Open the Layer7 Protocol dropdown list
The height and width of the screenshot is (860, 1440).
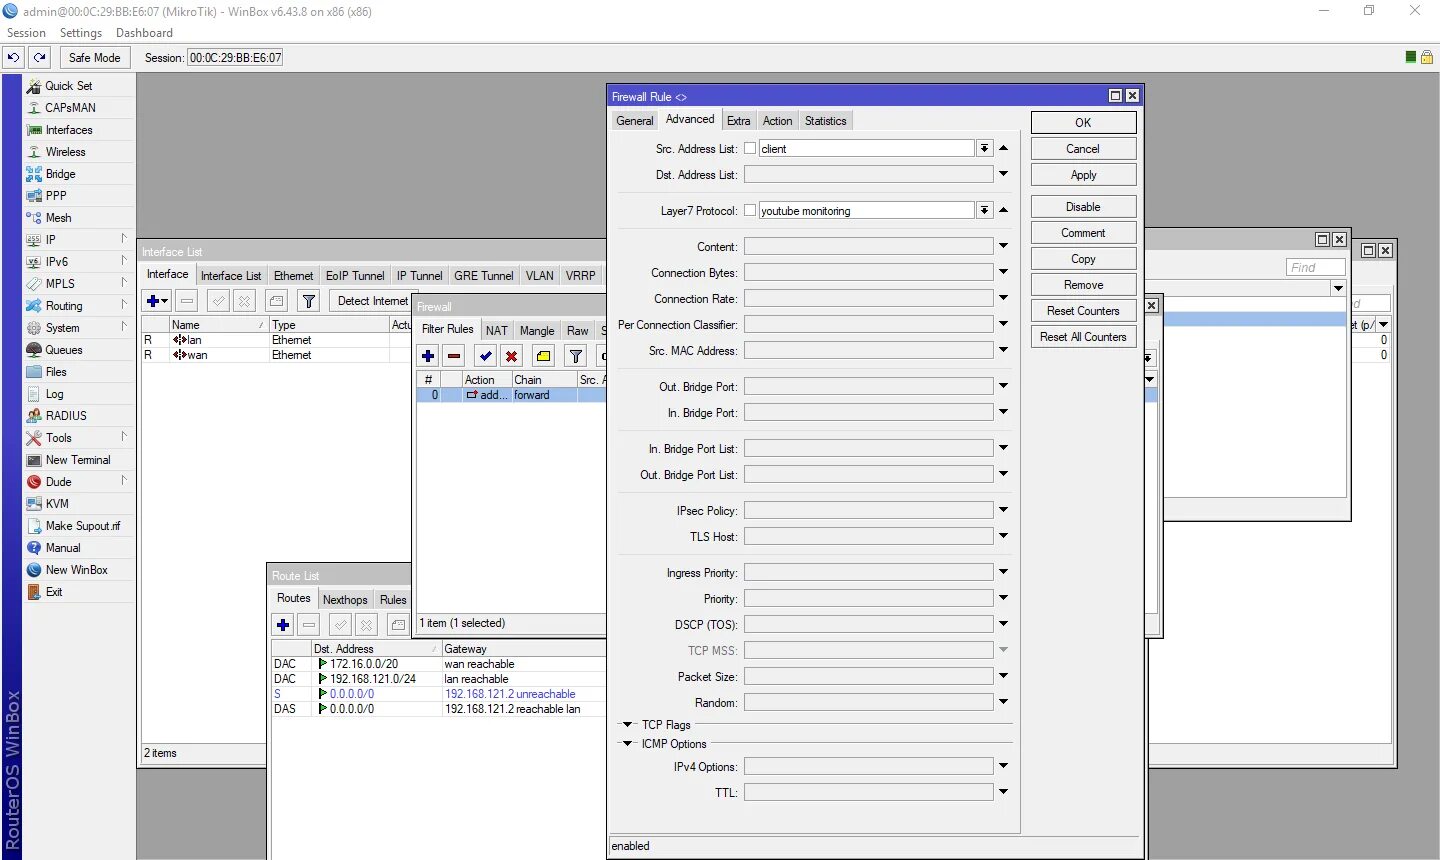(x=984, y=211)
